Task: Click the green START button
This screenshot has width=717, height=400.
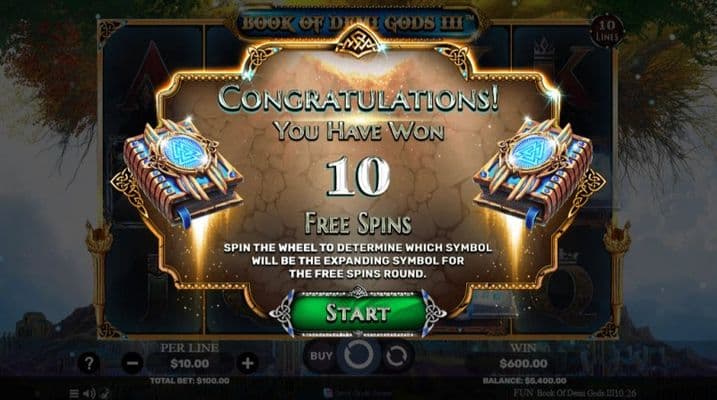Action: (x=358, y=313)
